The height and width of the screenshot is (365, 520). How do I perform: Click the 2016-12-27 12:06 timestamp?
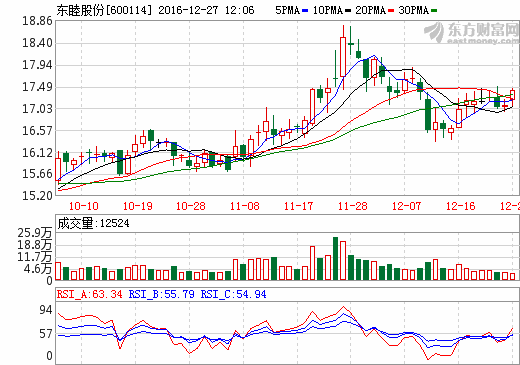pyautogui.click(x=206, y=10)
